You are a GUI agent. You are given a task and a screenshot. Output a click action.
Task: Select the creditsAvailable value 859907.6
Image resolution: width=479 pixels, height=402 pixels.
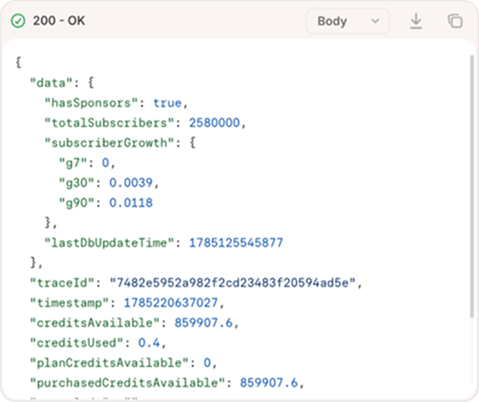pyautogui.click(x=204, y=323)
